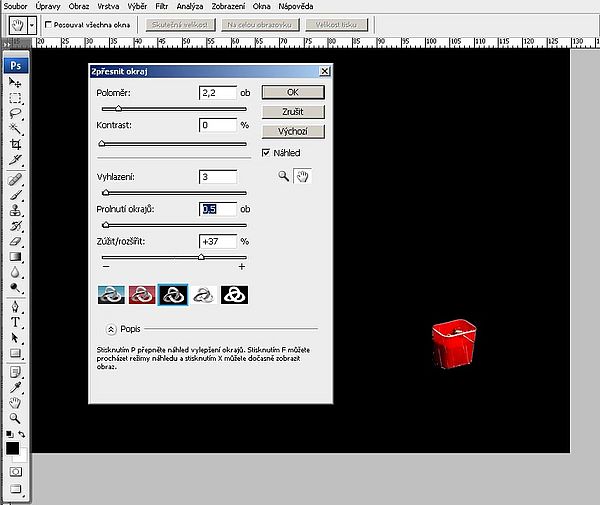Pick the Type (T) tool
This screenshot has height=505, width=600.
click(x=16, y=322)
